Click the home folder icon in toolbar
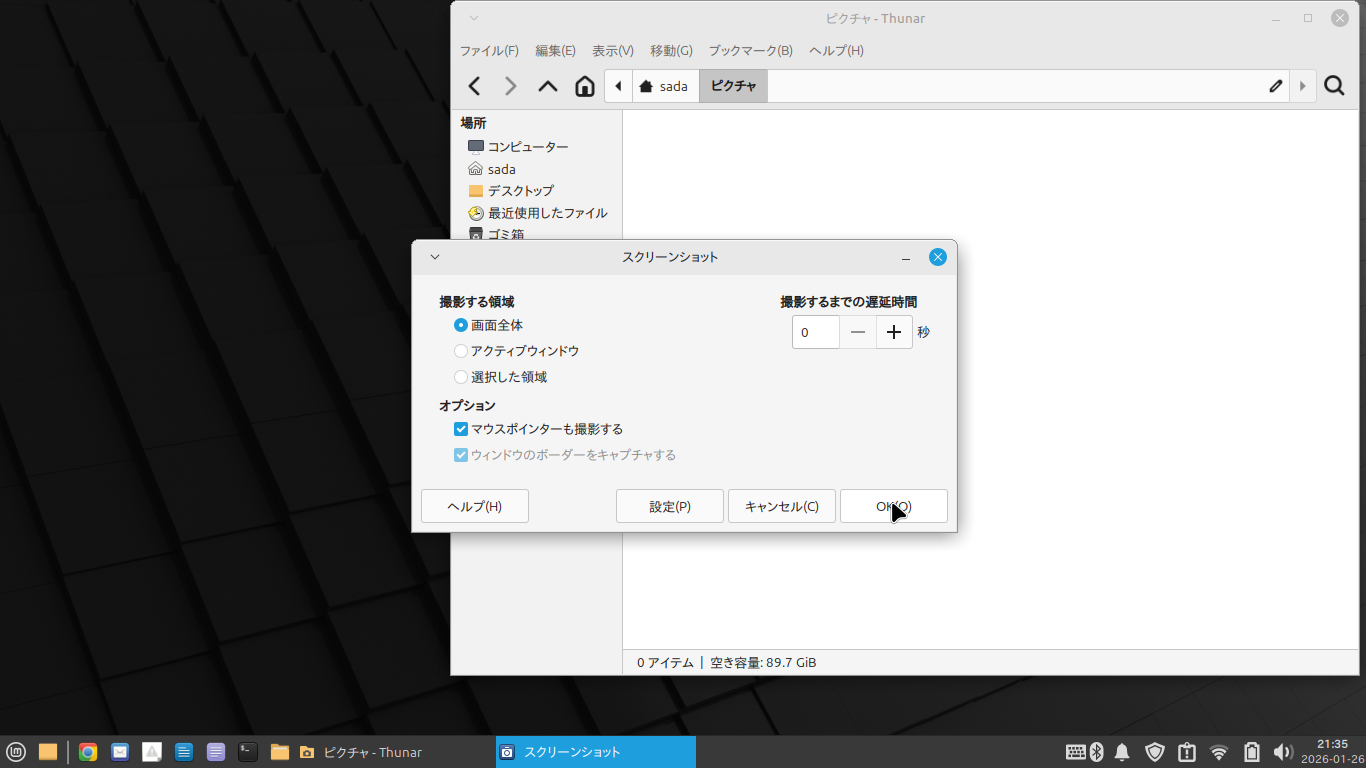Screen dimensions: 1366x768 [585, 87]
